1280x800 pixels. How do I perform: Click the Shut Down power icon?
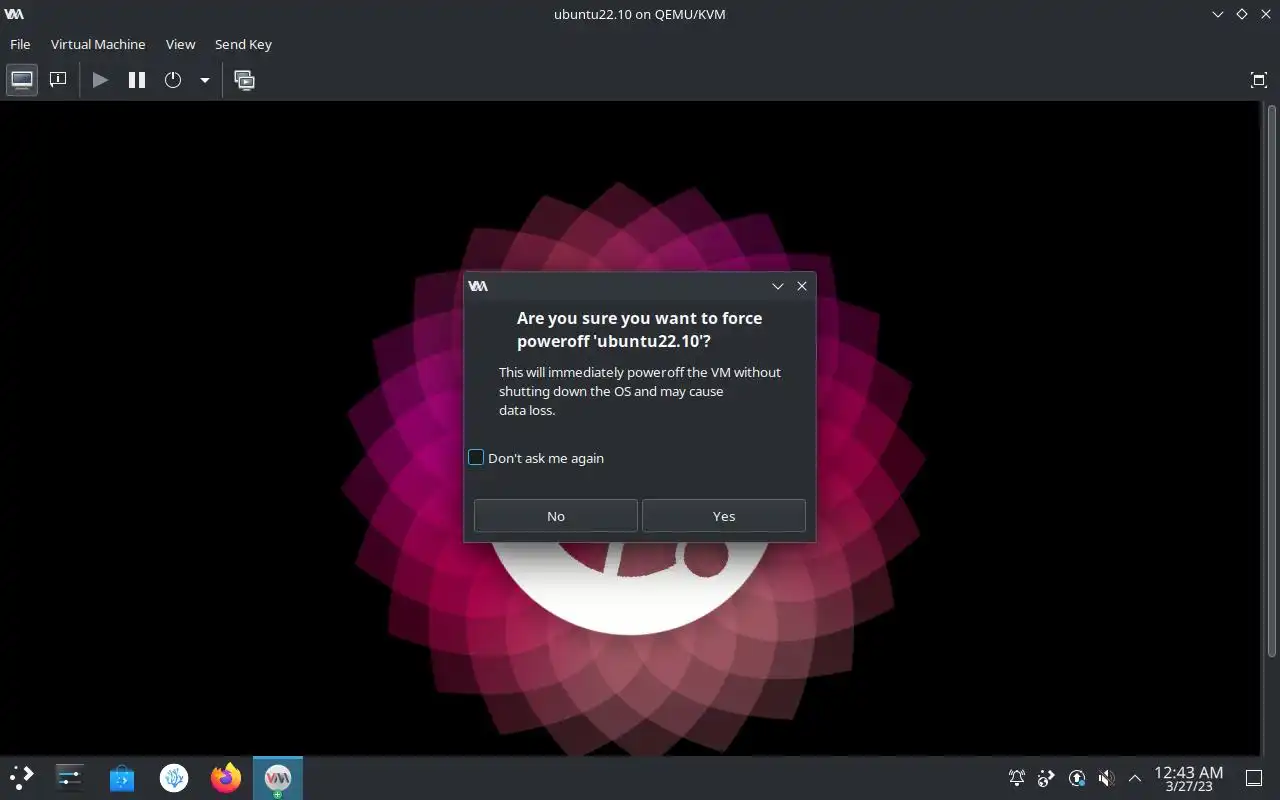[173, 80]
